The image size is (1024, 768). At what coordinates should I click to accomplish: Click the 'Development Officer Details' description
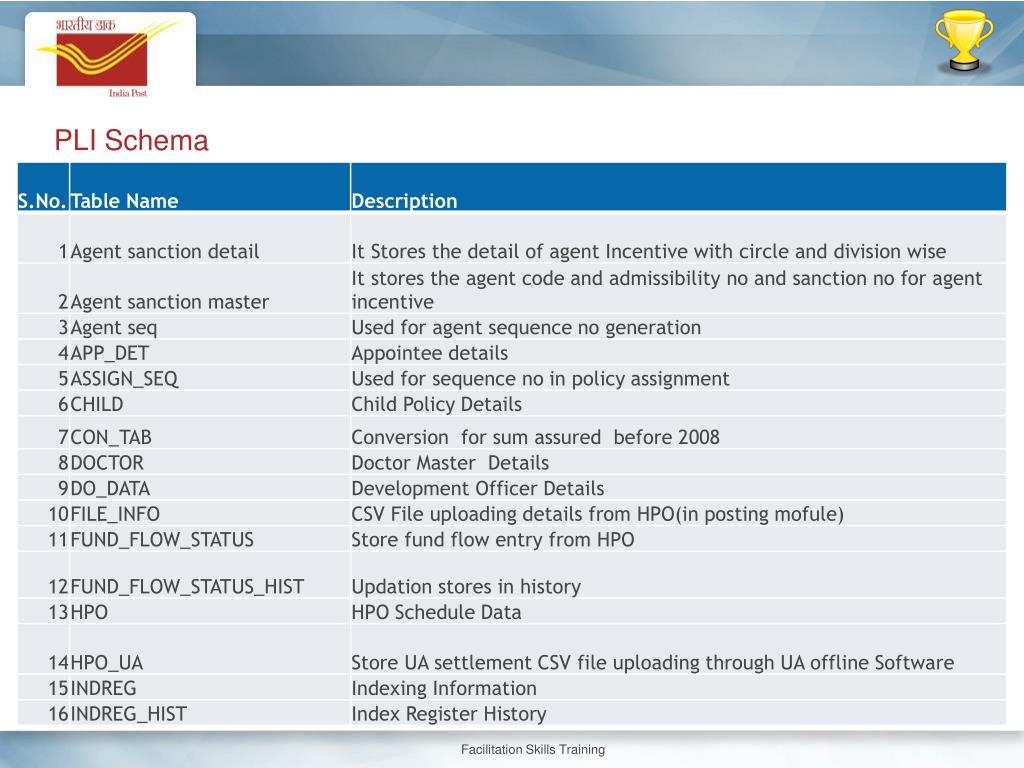click(x=477, y=488)
